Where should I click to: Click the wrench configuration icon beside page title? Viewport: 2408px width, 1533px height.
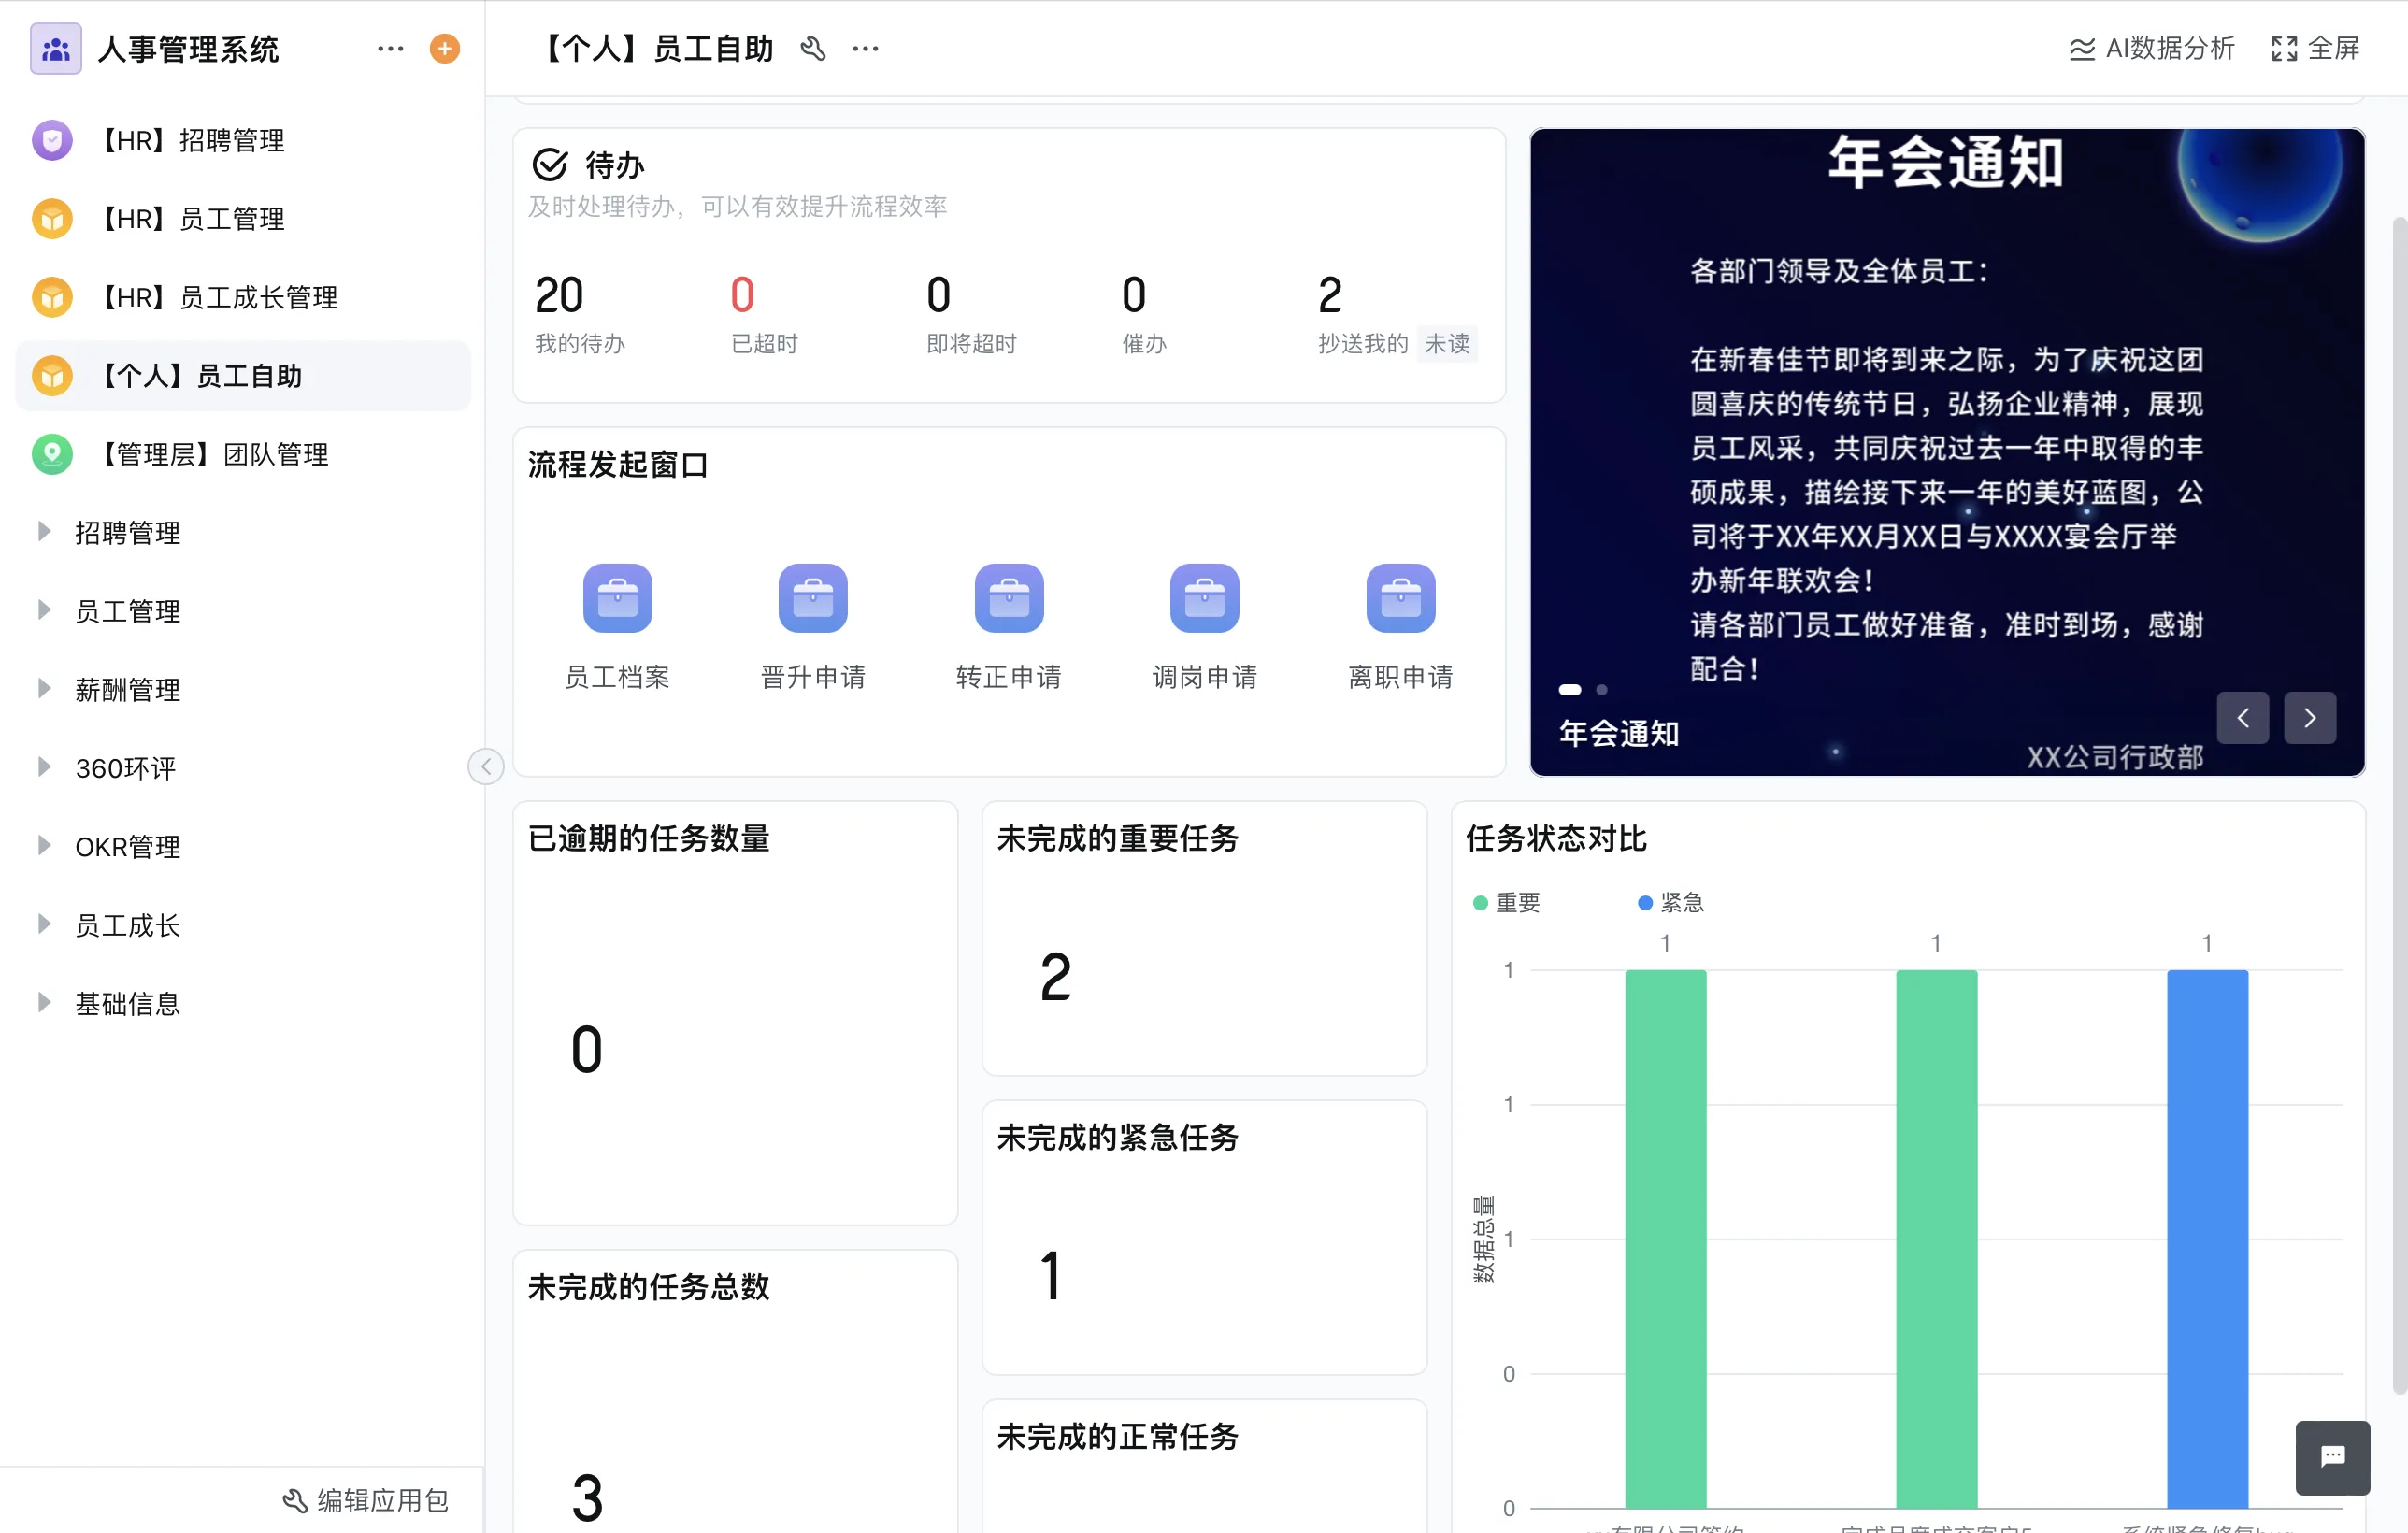813,48
